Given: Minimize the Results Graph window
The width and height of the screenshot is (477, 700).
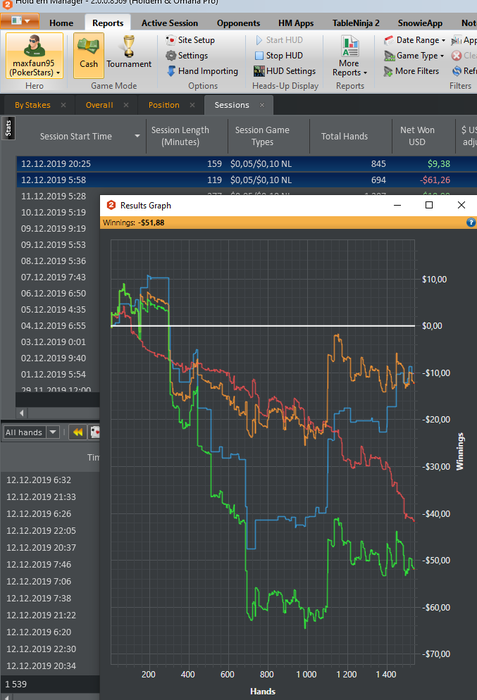Looking at the screenshot, I should click(x=397, y=205).
